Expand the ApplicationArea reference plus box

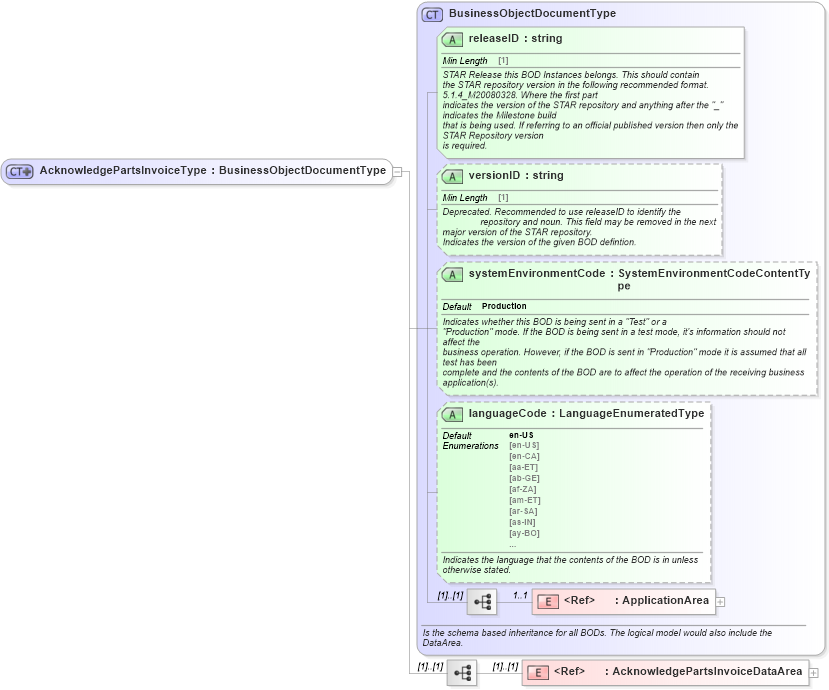[x=721, y=602]
